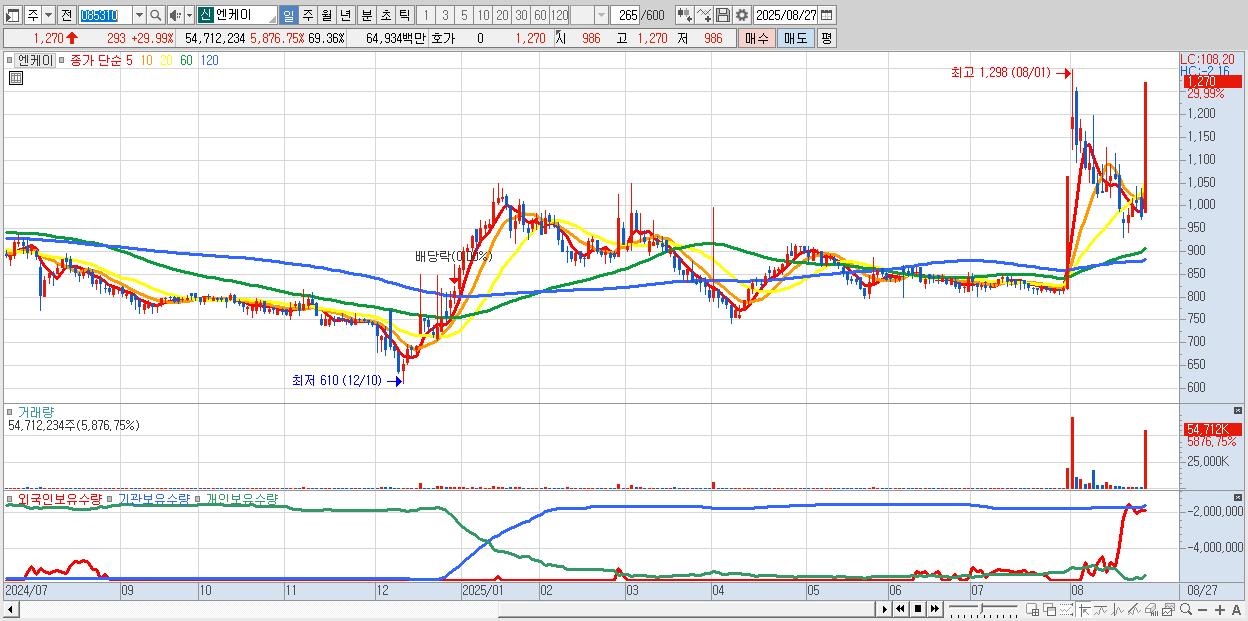Viewport: 1248px width, 621px height.
Task: Click the split window grid icon
Action: 1033,610
